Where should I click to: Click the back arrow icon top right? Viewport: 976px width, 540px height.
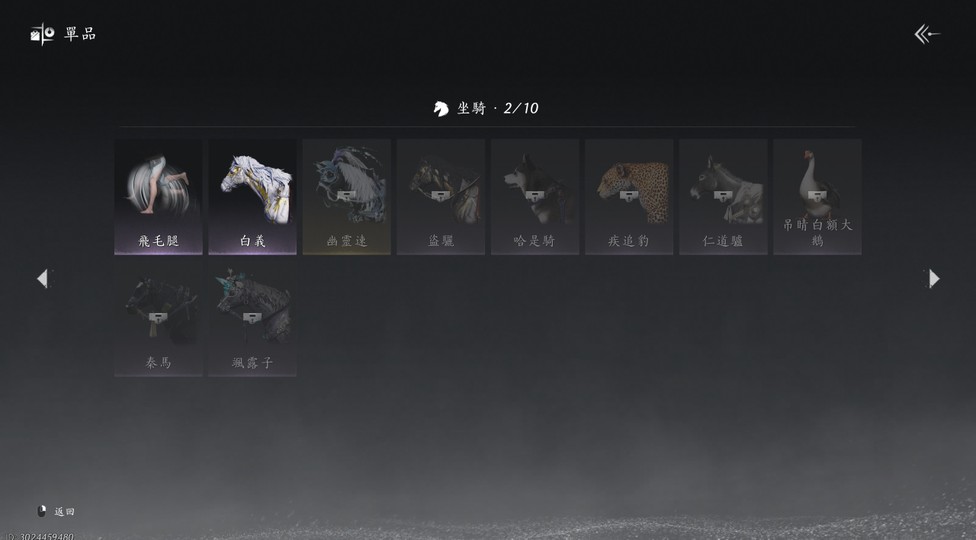(927, 34)
